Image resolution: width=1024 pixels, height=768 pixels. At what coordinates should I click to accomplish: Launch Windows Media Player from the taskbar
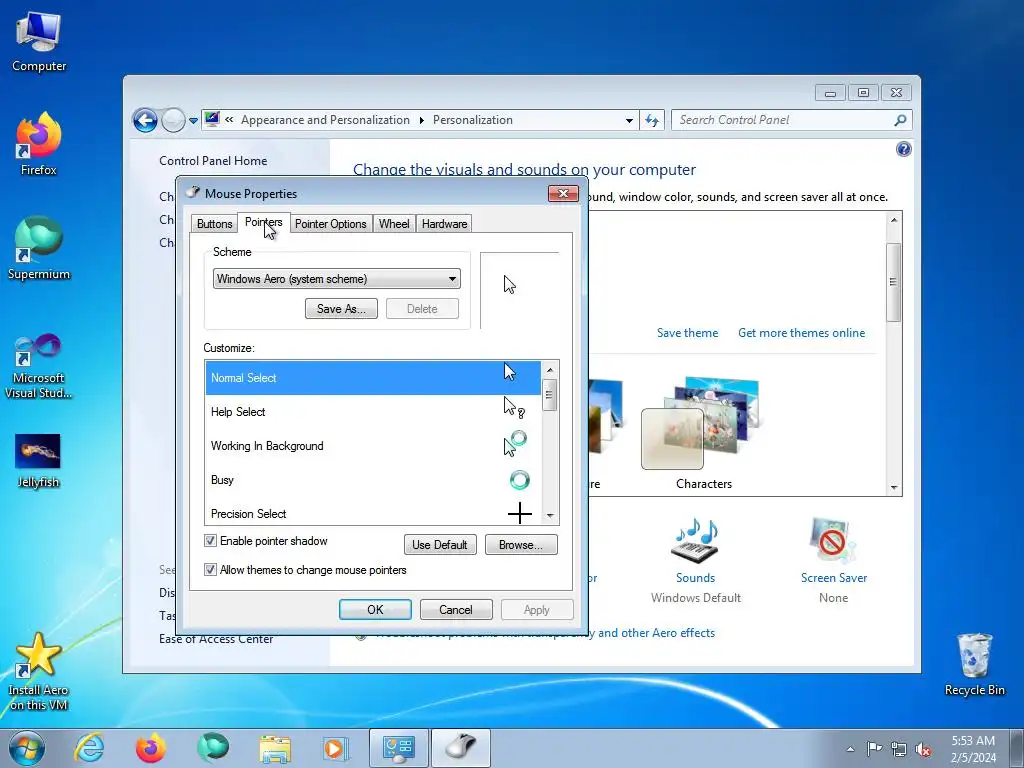pos(336,748)
